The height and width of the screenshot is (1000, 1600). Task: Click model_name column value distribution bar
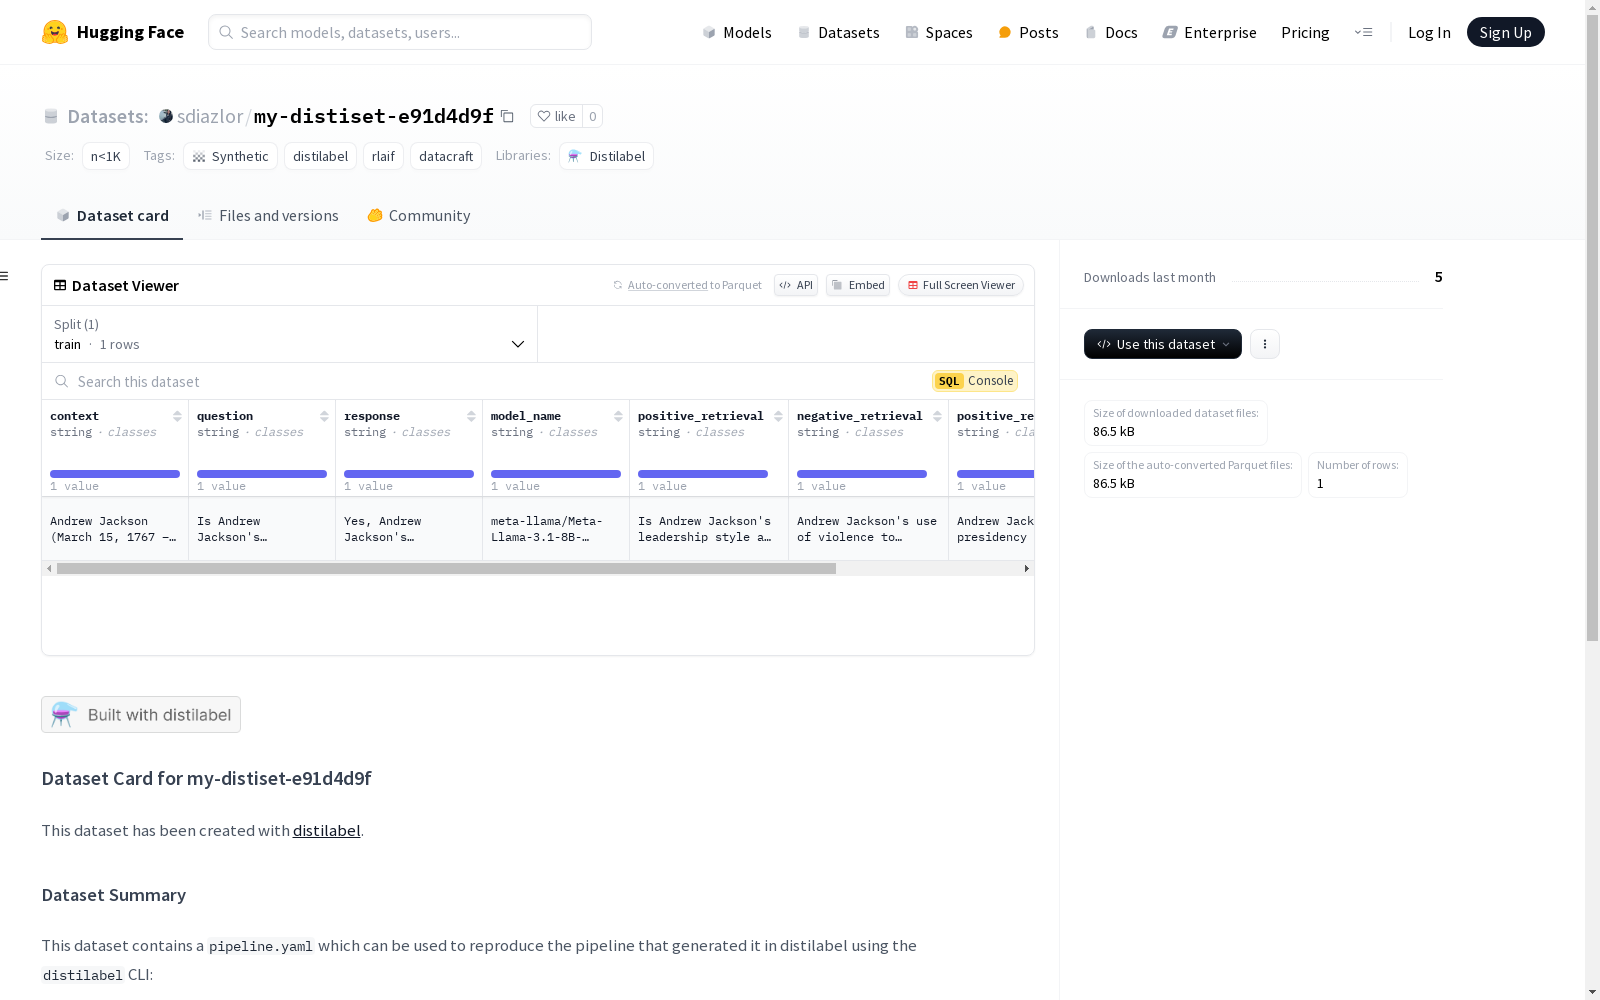556,474
